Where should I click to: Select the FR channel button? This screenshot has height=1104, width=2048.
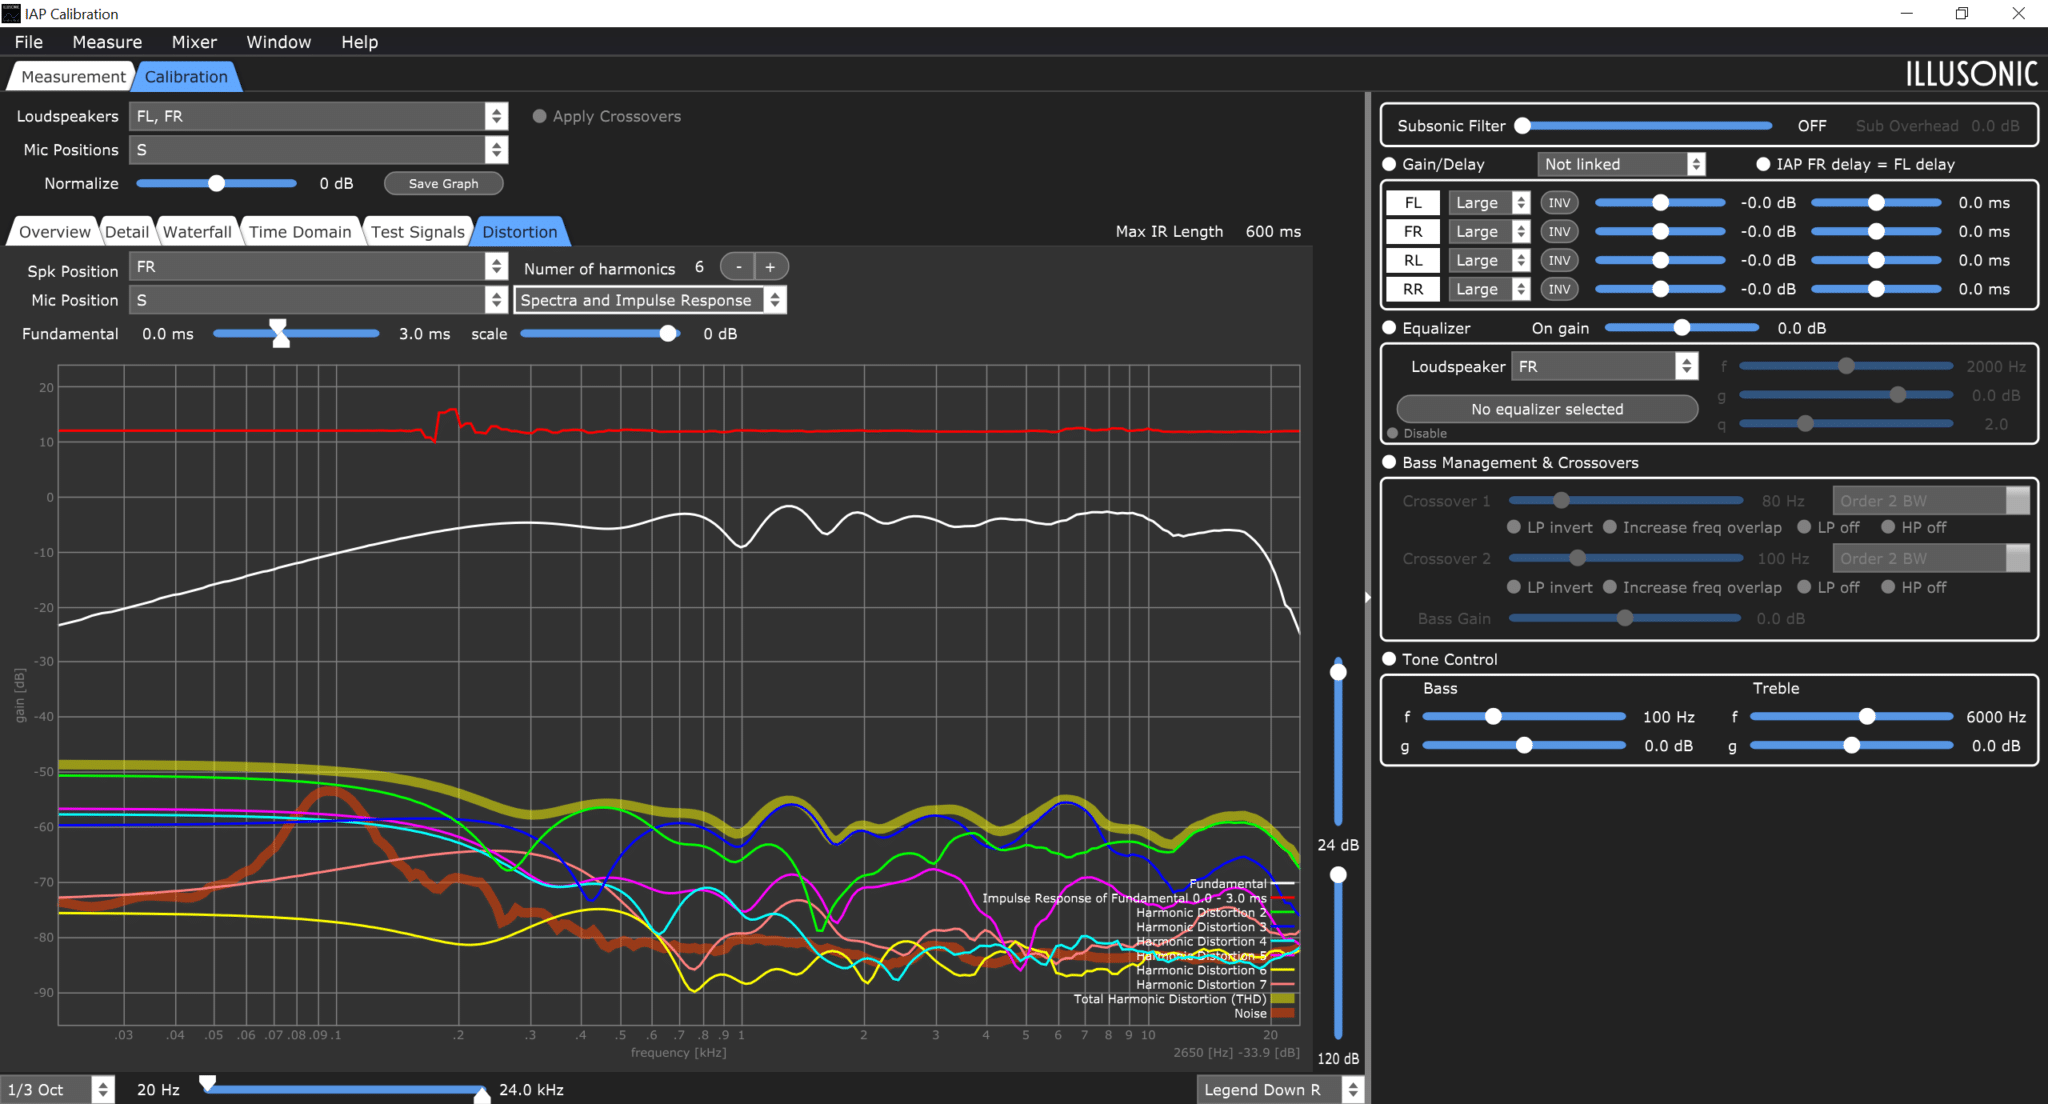coord(1413,232)
